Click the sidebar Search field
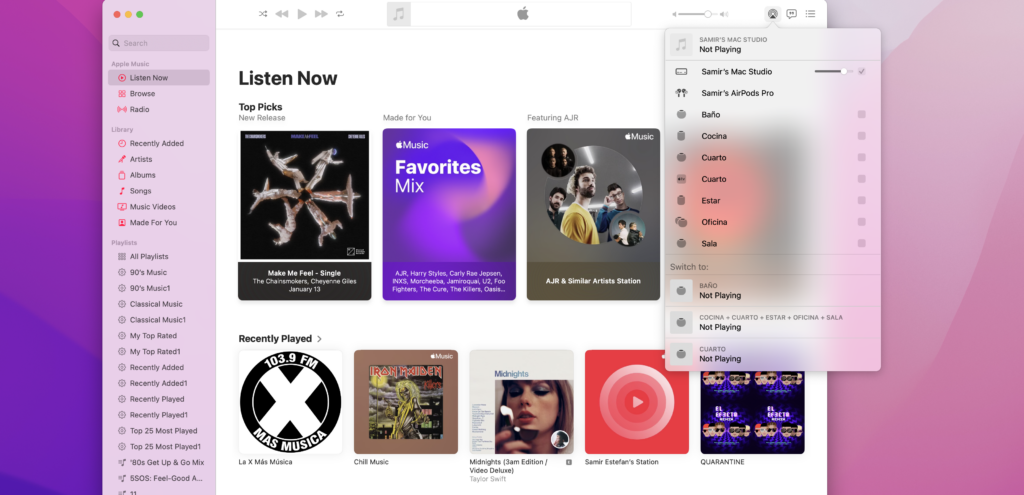The width and height of the screenshot is (1024, 495). (x=159, y=43)
